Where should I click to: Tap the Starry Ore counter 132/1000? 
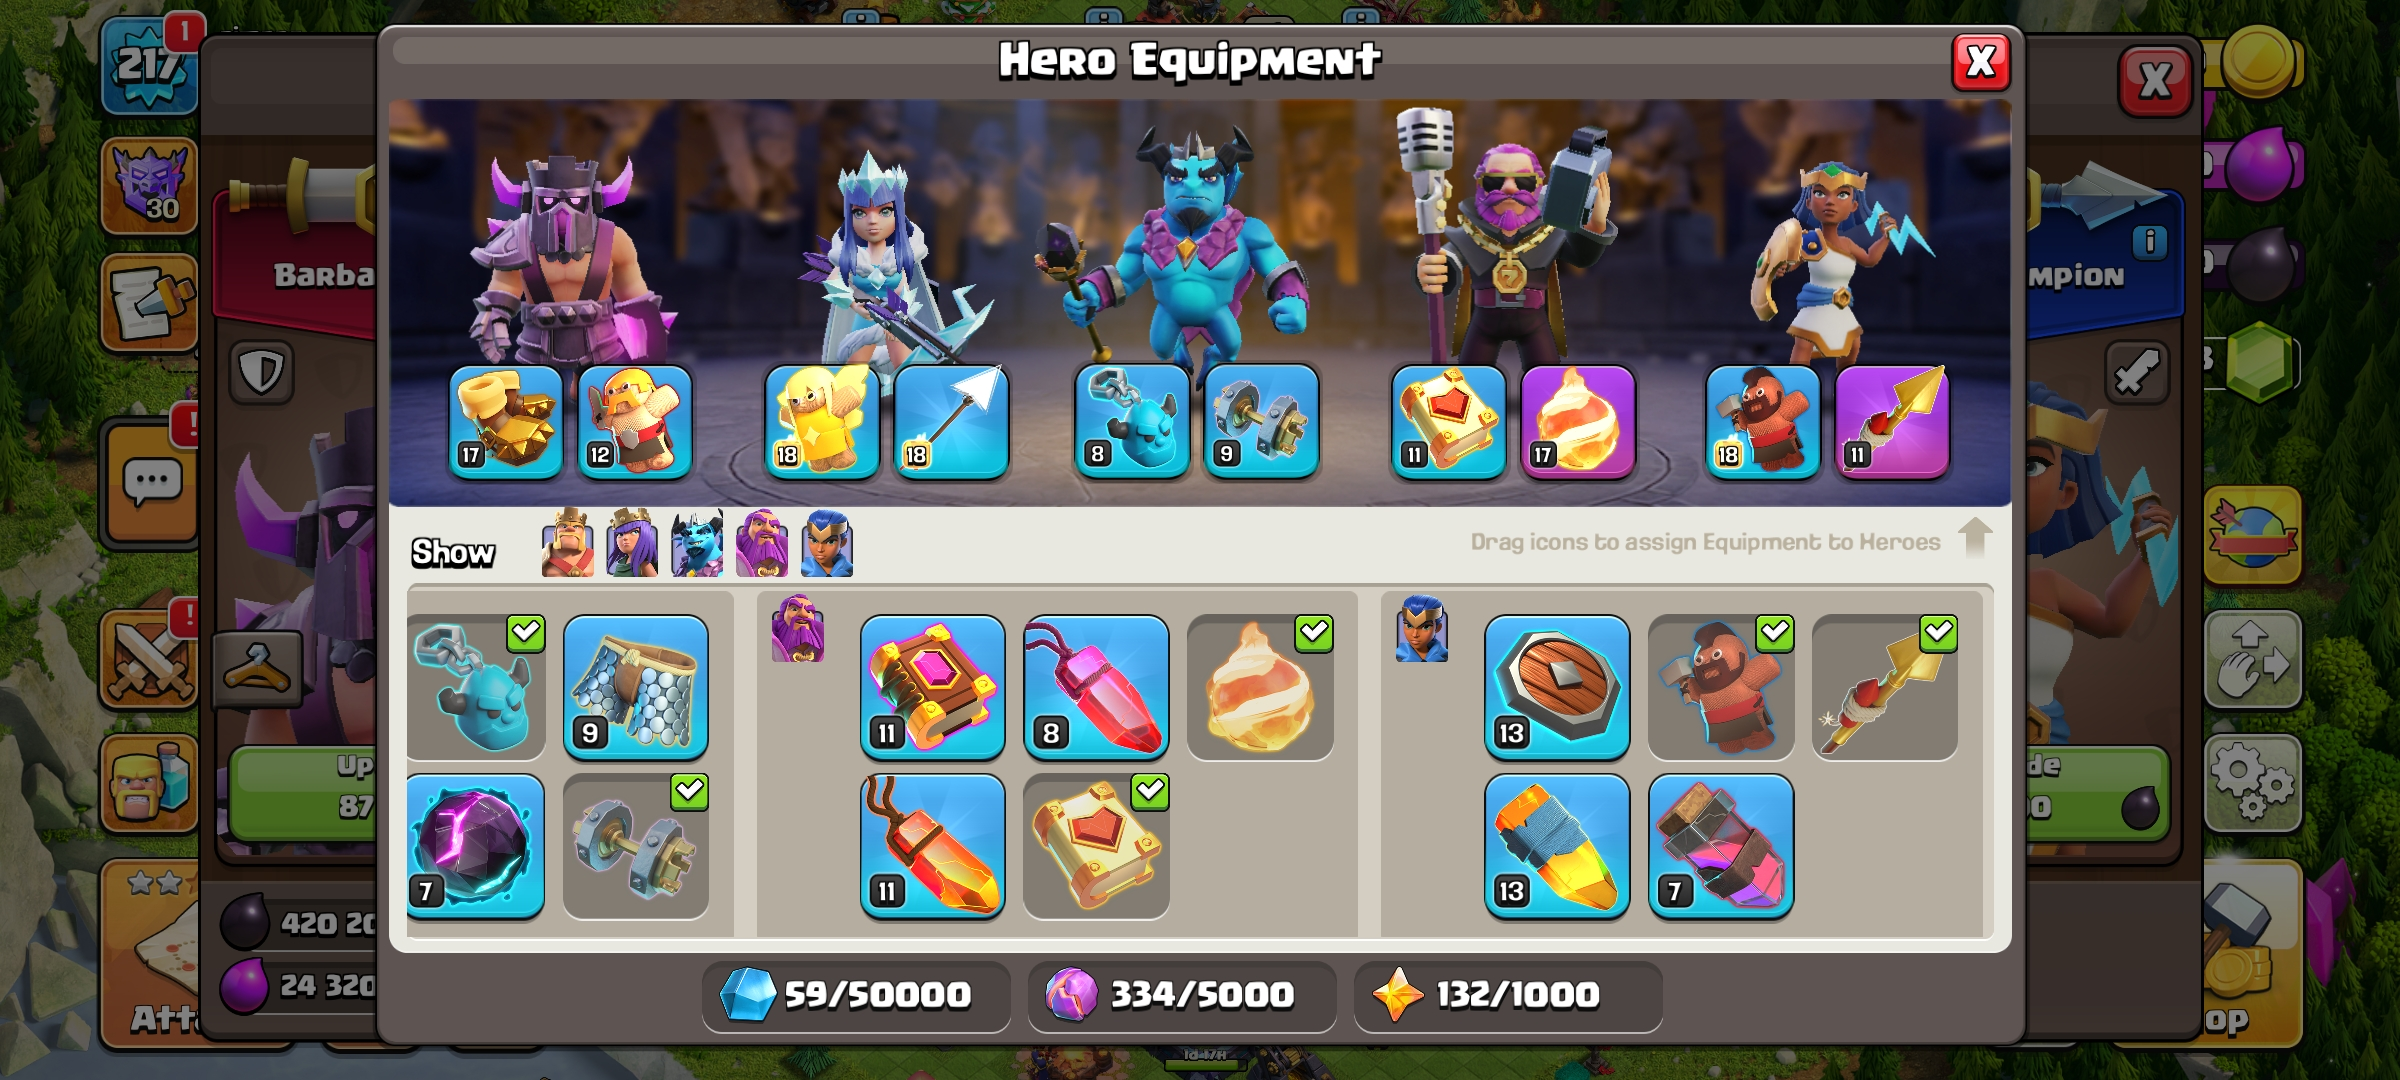1508,996
